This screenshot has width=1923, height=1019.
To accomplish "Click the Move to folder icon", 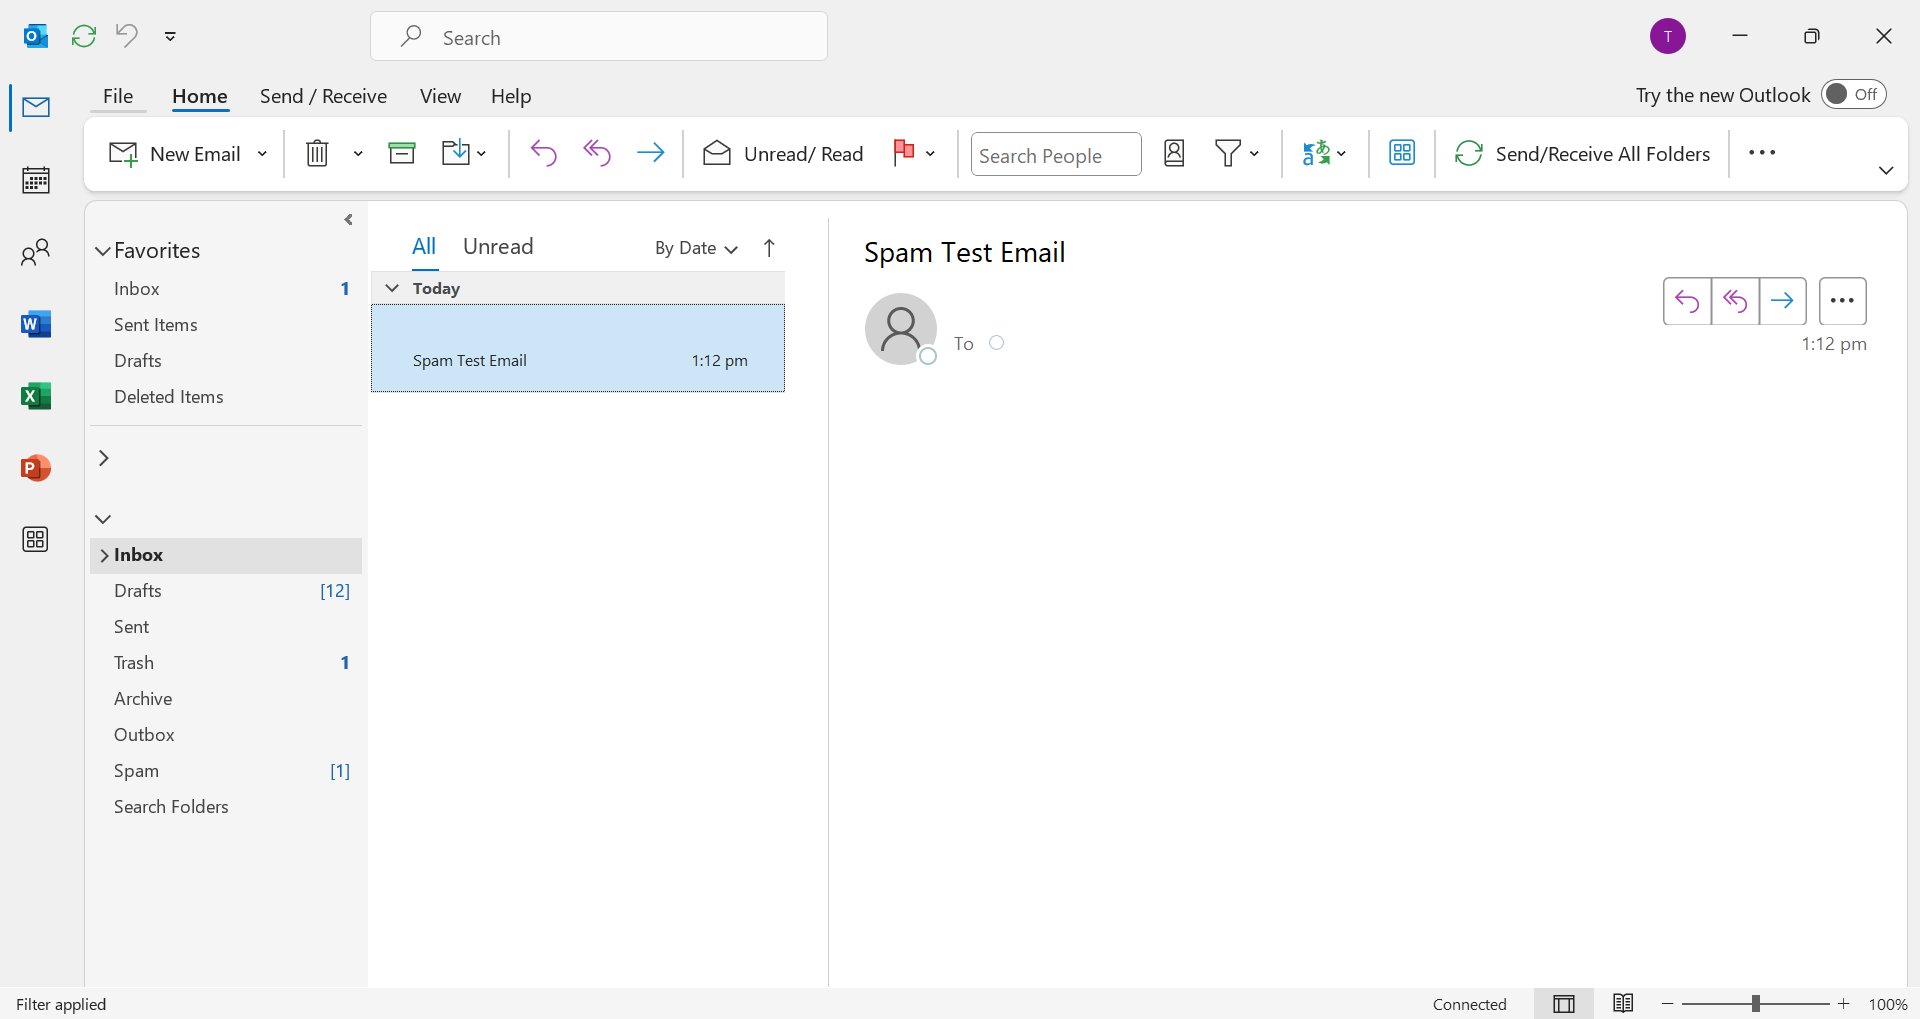I will click(x=456, y=153).
